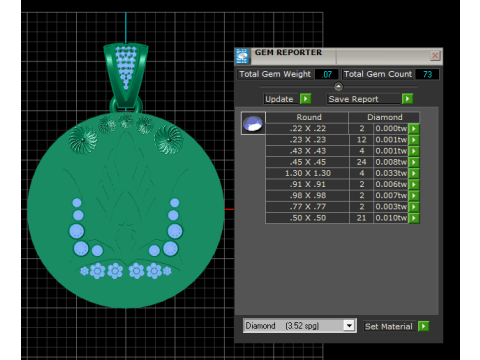Click the 0.010tw weight cell
The height and width of the screenshot is (360, 480).
click(x=391, y=218)
